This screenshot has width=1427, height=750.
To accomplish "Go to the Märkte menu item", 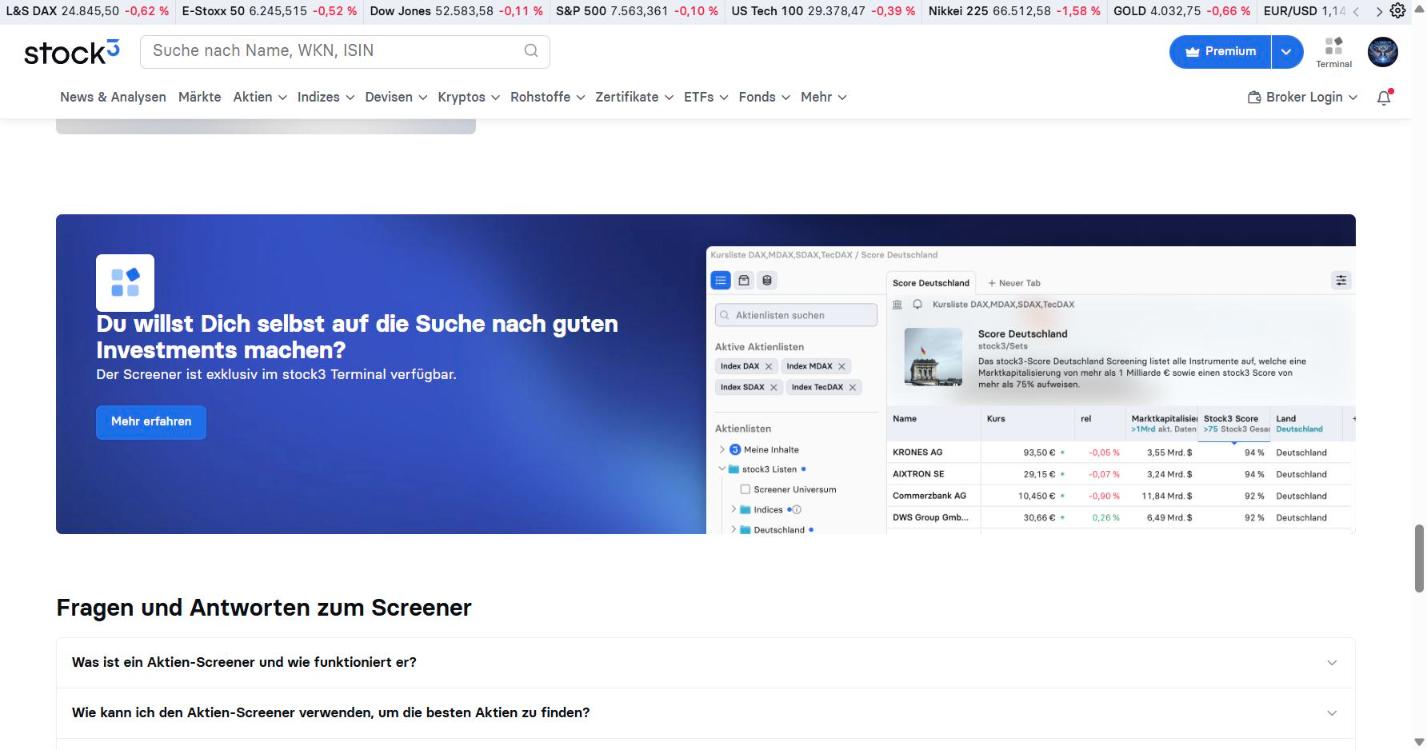I will point(200,97).
